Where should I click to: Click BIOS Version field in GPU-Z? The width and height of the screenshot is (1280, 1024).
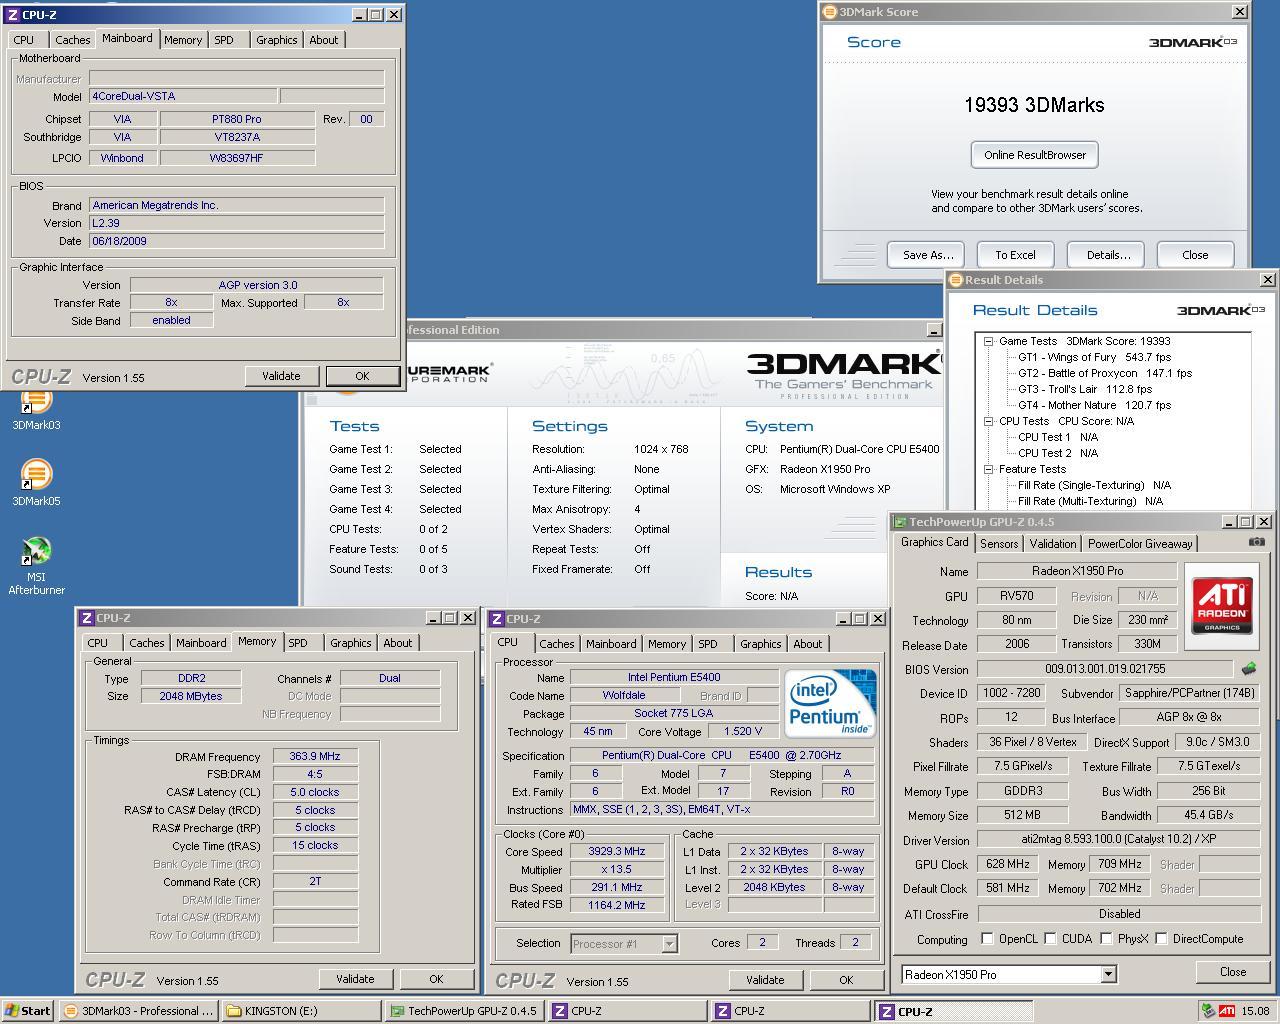1105,669
